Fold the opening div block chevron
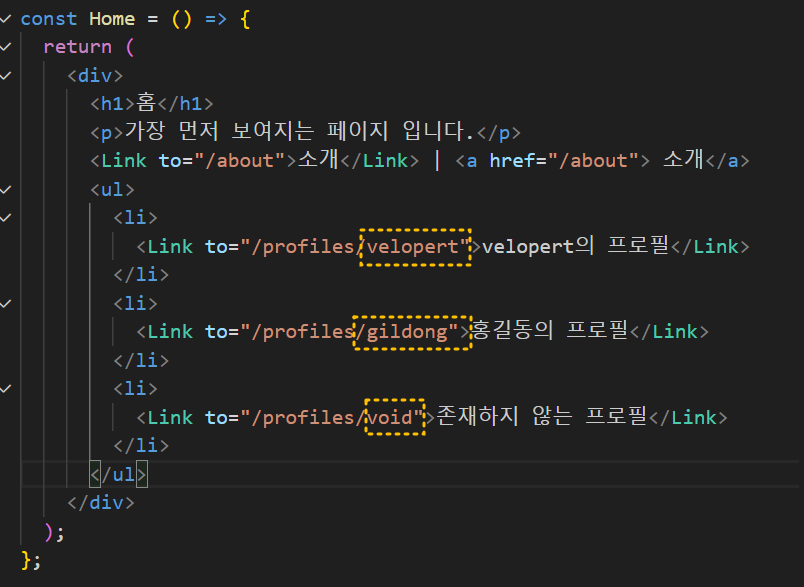Screen dimensions: 804x587 pos(6,76)
